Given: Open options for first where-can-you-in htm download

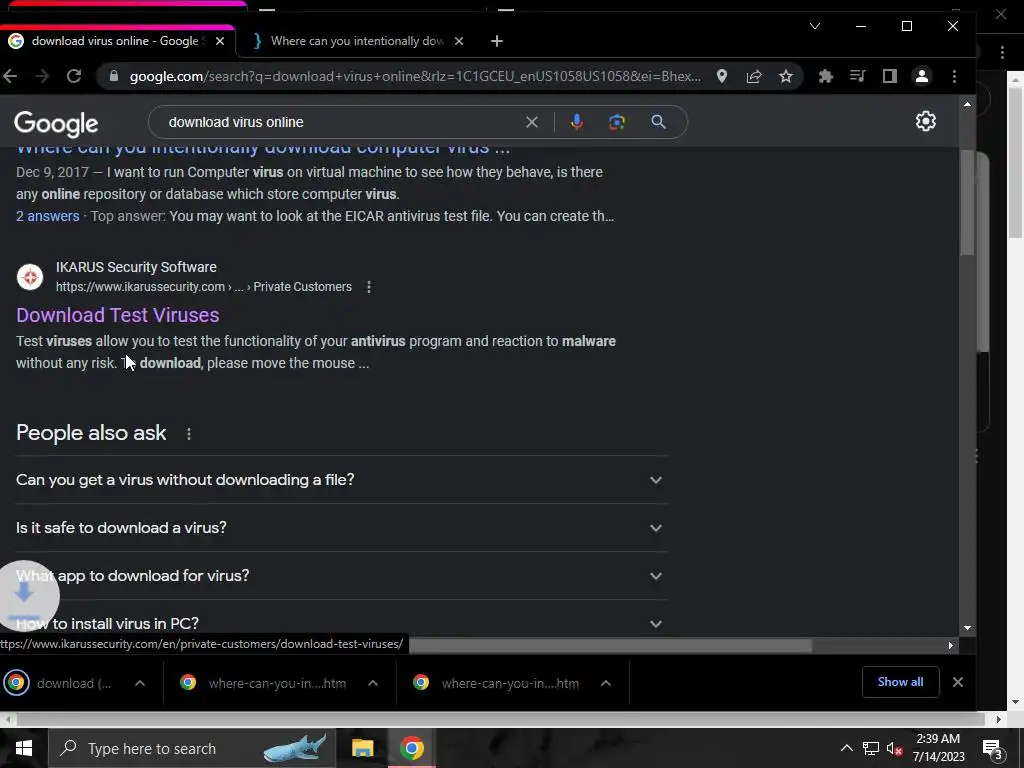Looking at the screenshot, I should pyautogui.click(x=373, y=683).
